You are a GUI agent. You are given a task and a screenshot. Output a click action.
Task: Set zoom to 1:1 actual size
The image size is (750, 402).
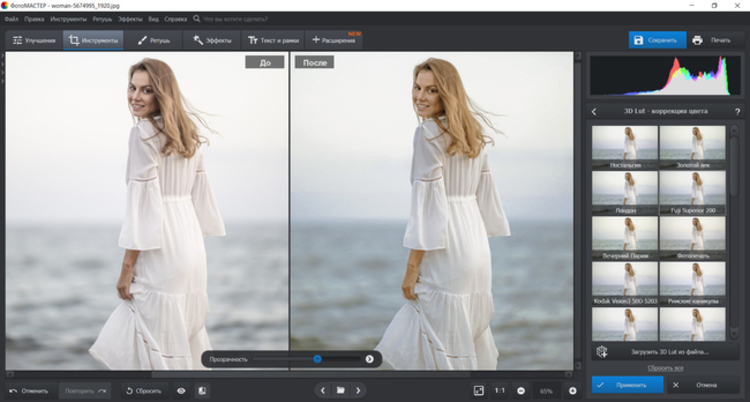pyautogui.click(x=500, y=390)
